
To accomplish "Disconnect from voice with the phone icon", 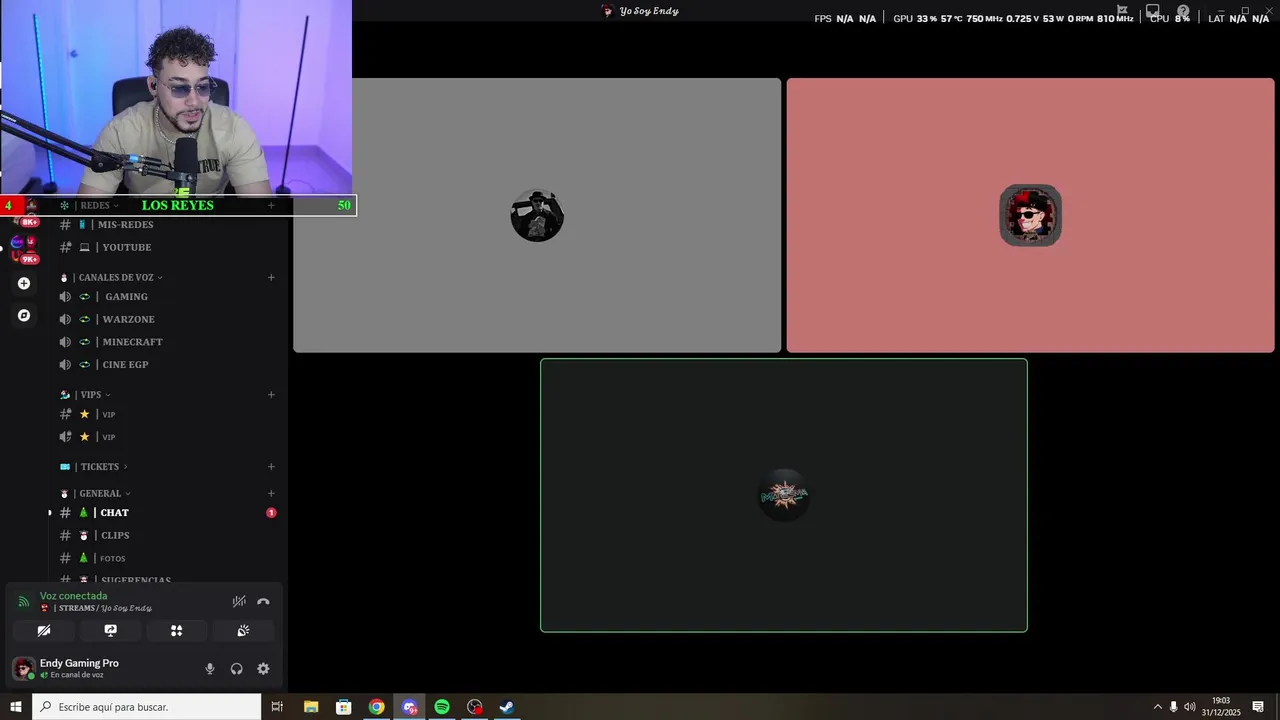I will point(263,601).
